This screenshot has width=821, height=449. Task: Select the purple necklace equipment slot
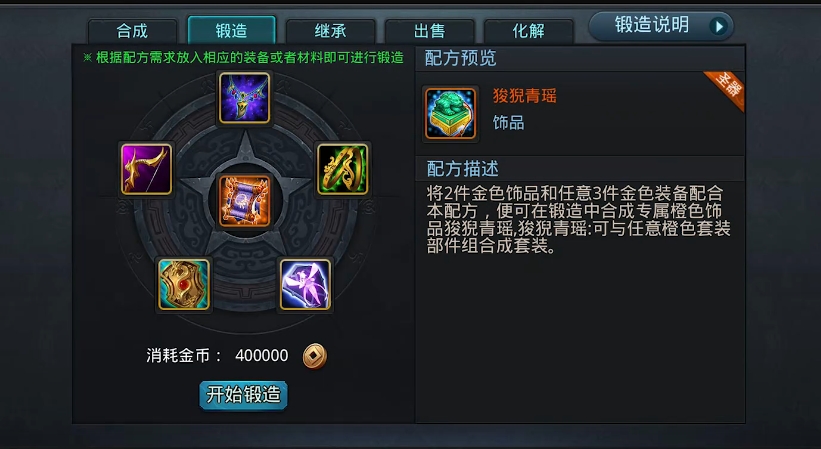coord(245,98)
